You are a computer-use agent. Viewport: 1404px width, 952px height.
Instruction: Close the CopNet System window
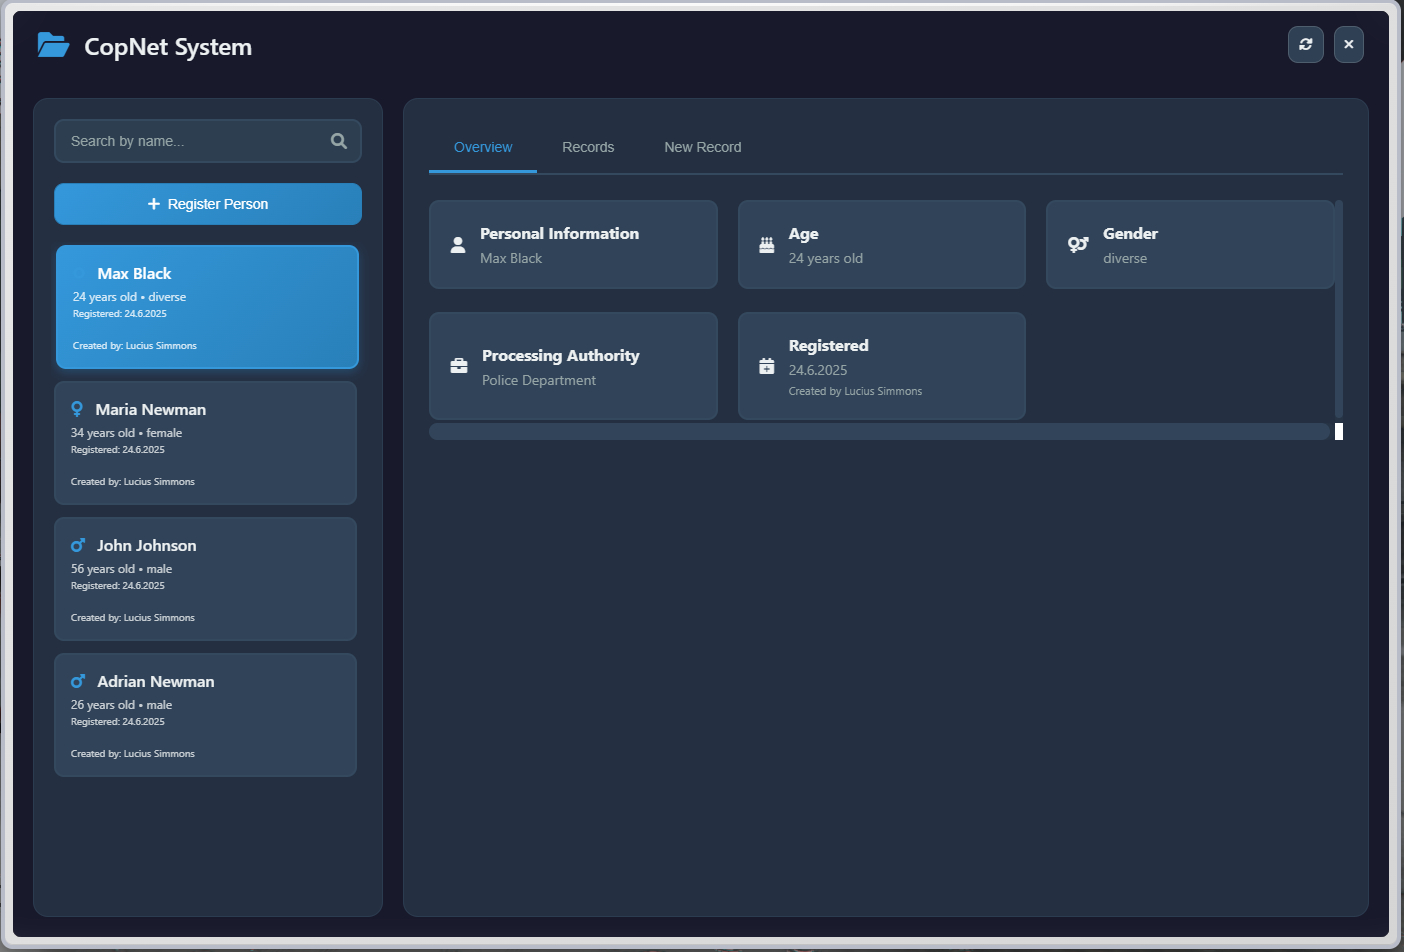click(x=1349, y=44)
